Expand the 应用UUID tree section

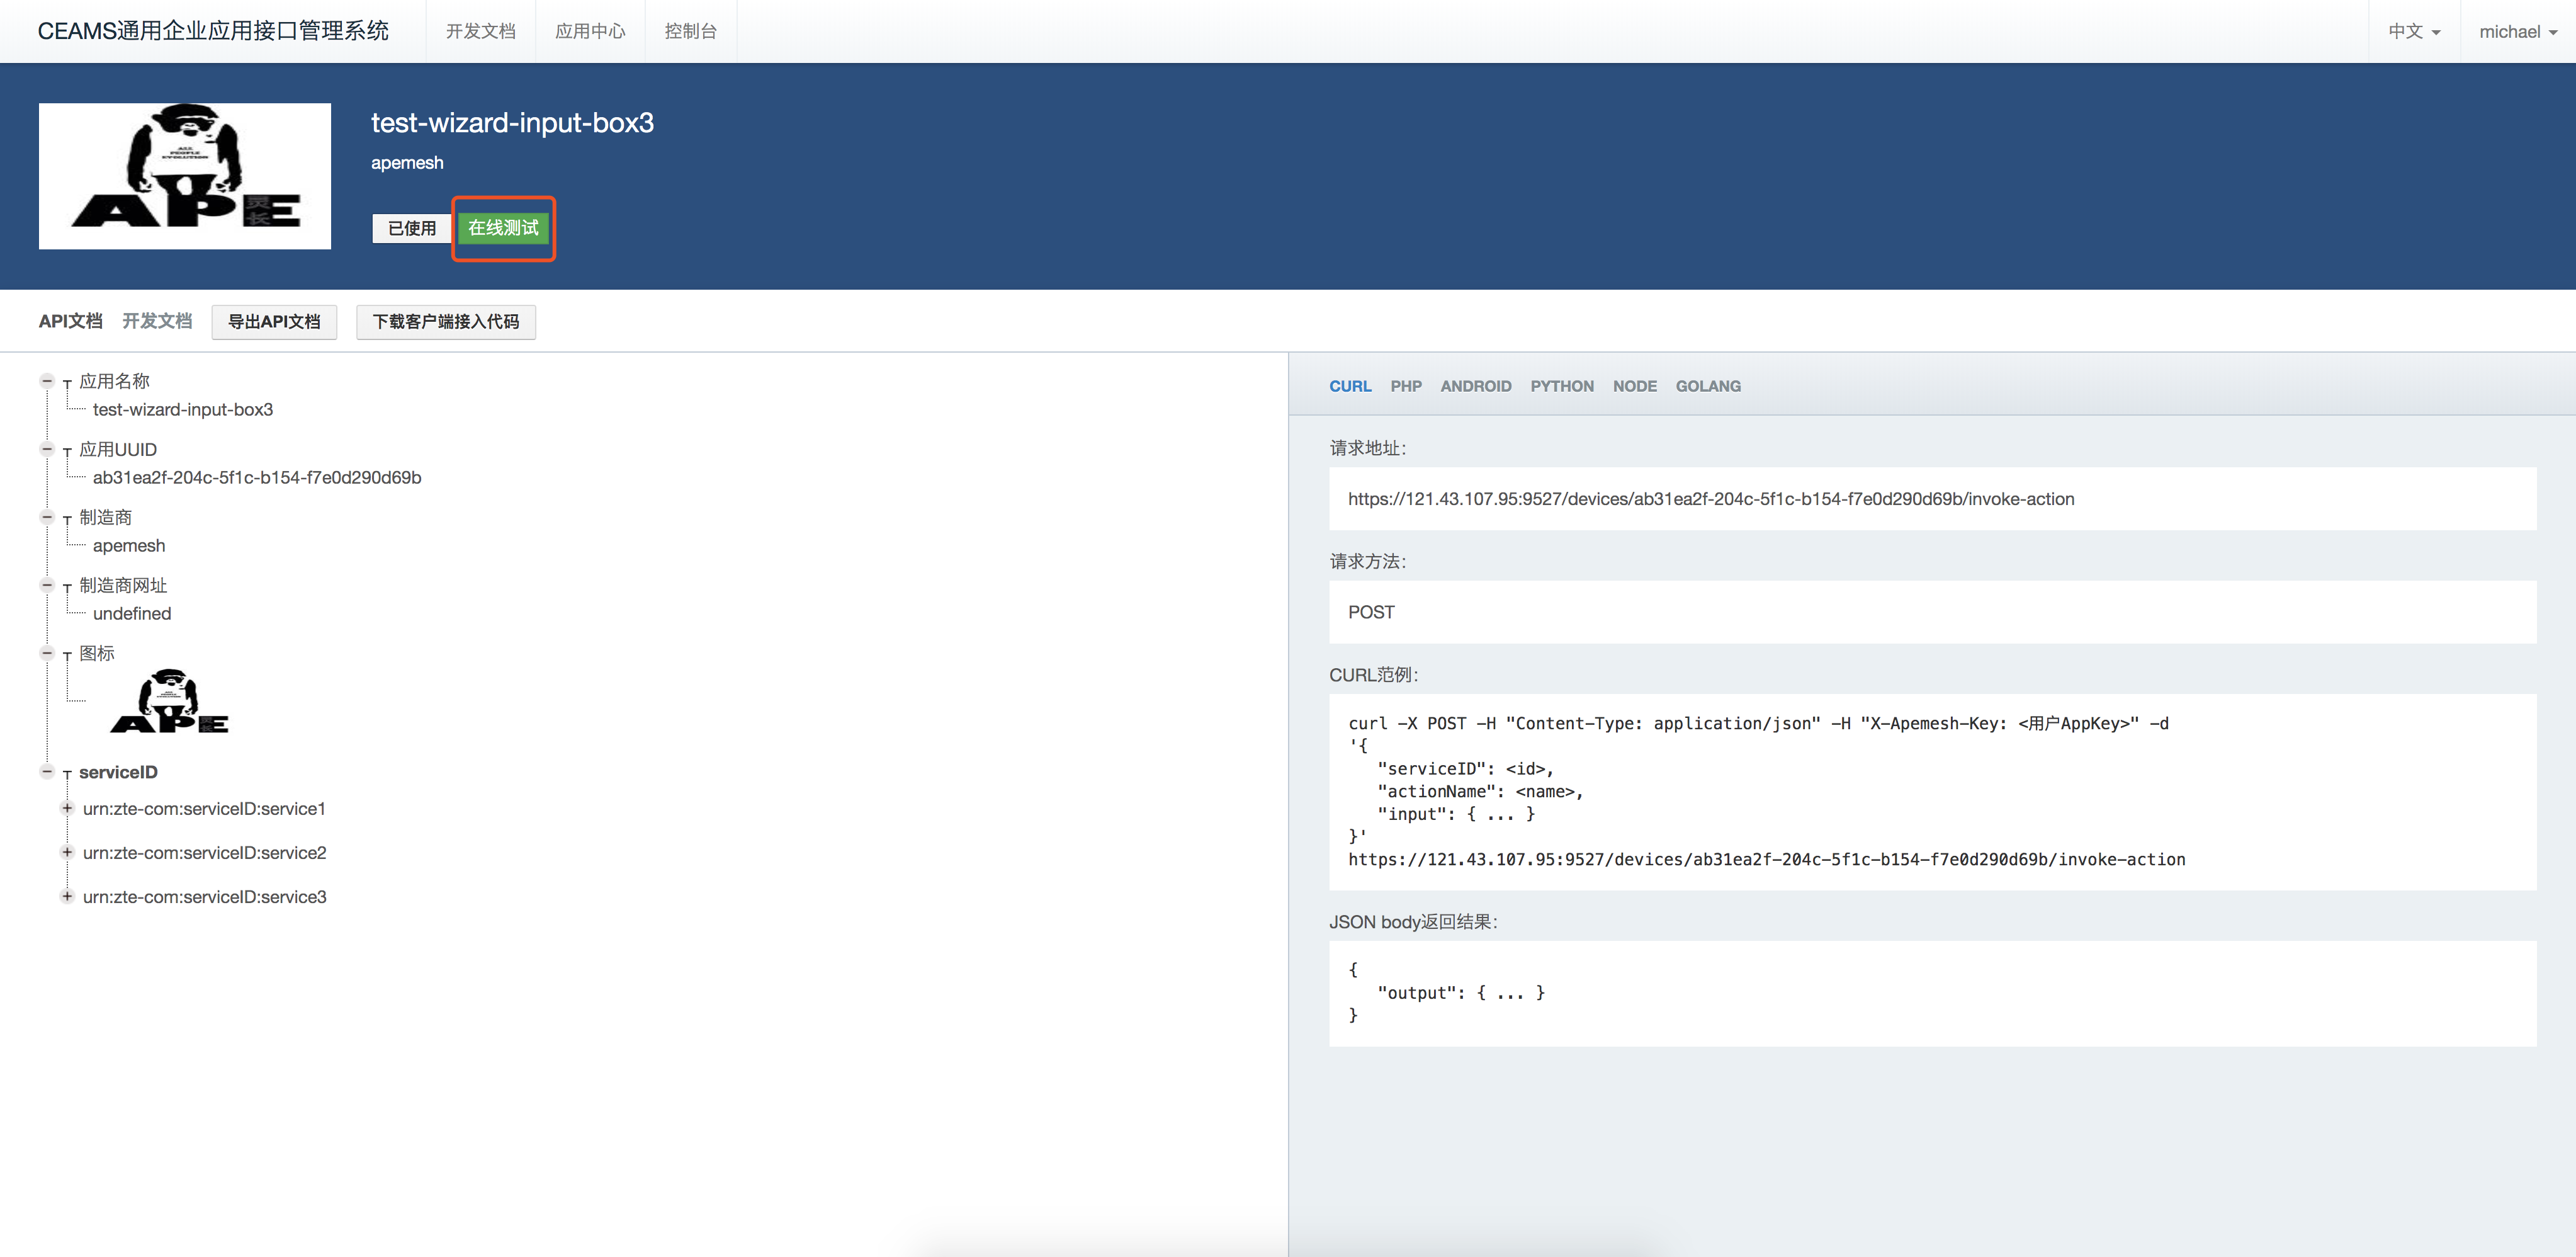[43, 447]
